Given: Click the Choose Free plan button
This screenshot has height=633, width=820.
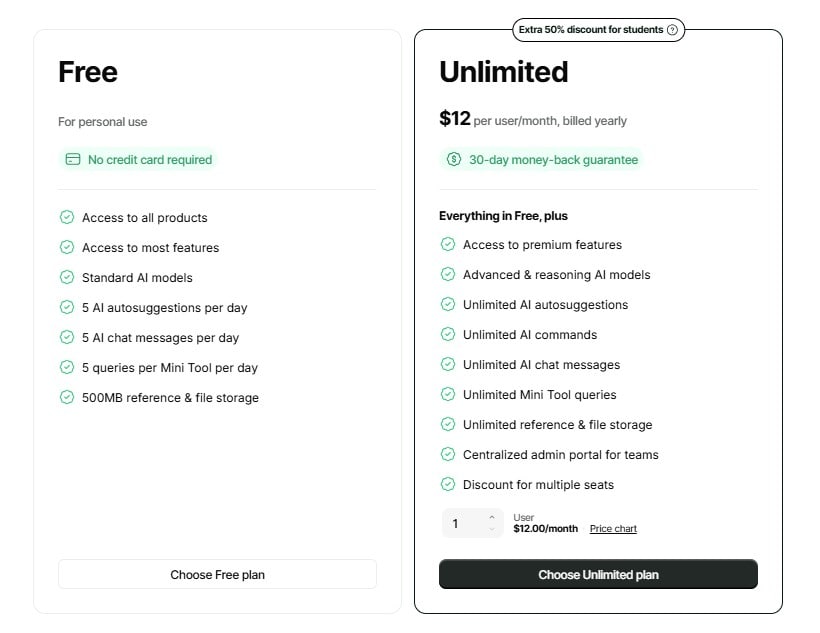Looking at the screenshot, I should 216,574.
